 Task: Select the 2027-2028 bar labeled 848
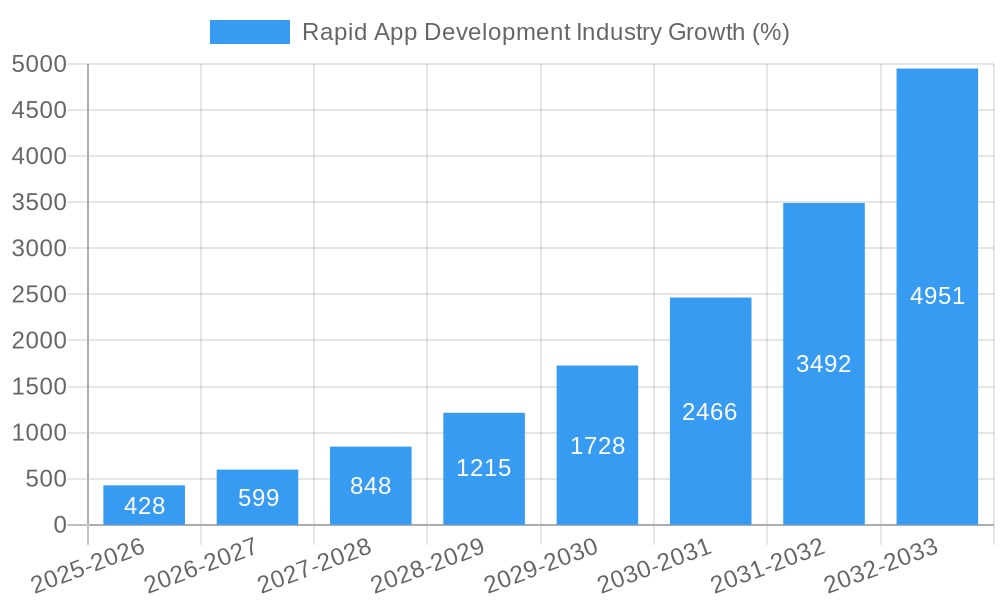click(x=371, y=486)
